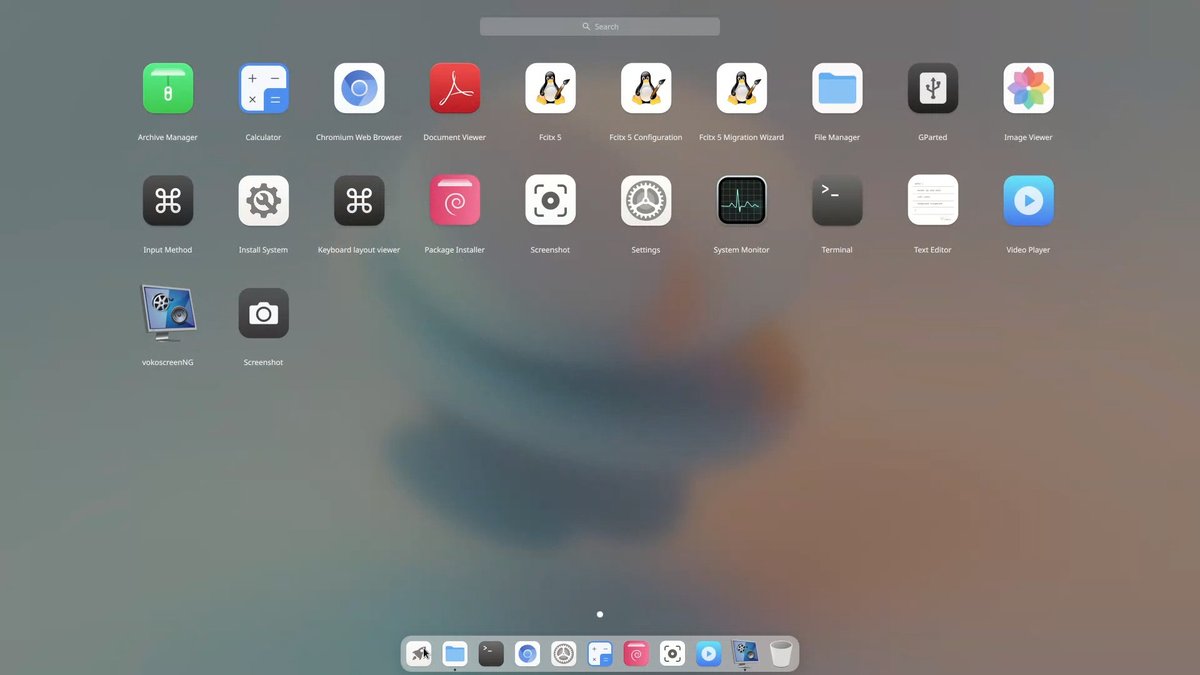Open File Manager from the app grid

pos(837,89)
